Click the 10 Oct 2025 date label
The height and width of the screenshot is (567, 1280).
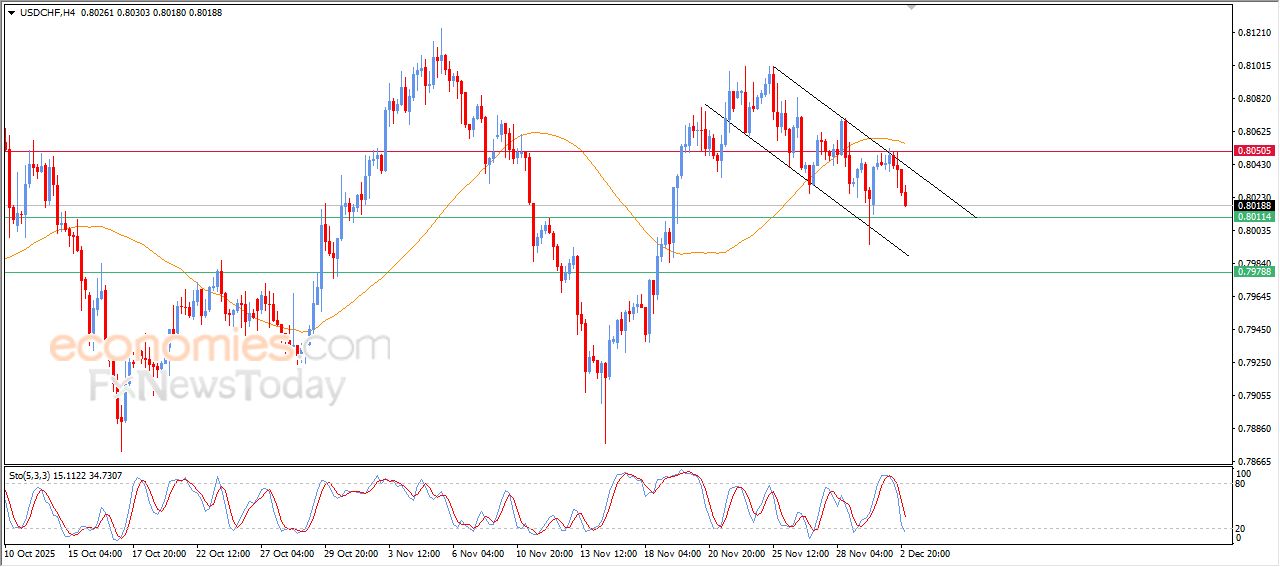(x=29, y=552)
